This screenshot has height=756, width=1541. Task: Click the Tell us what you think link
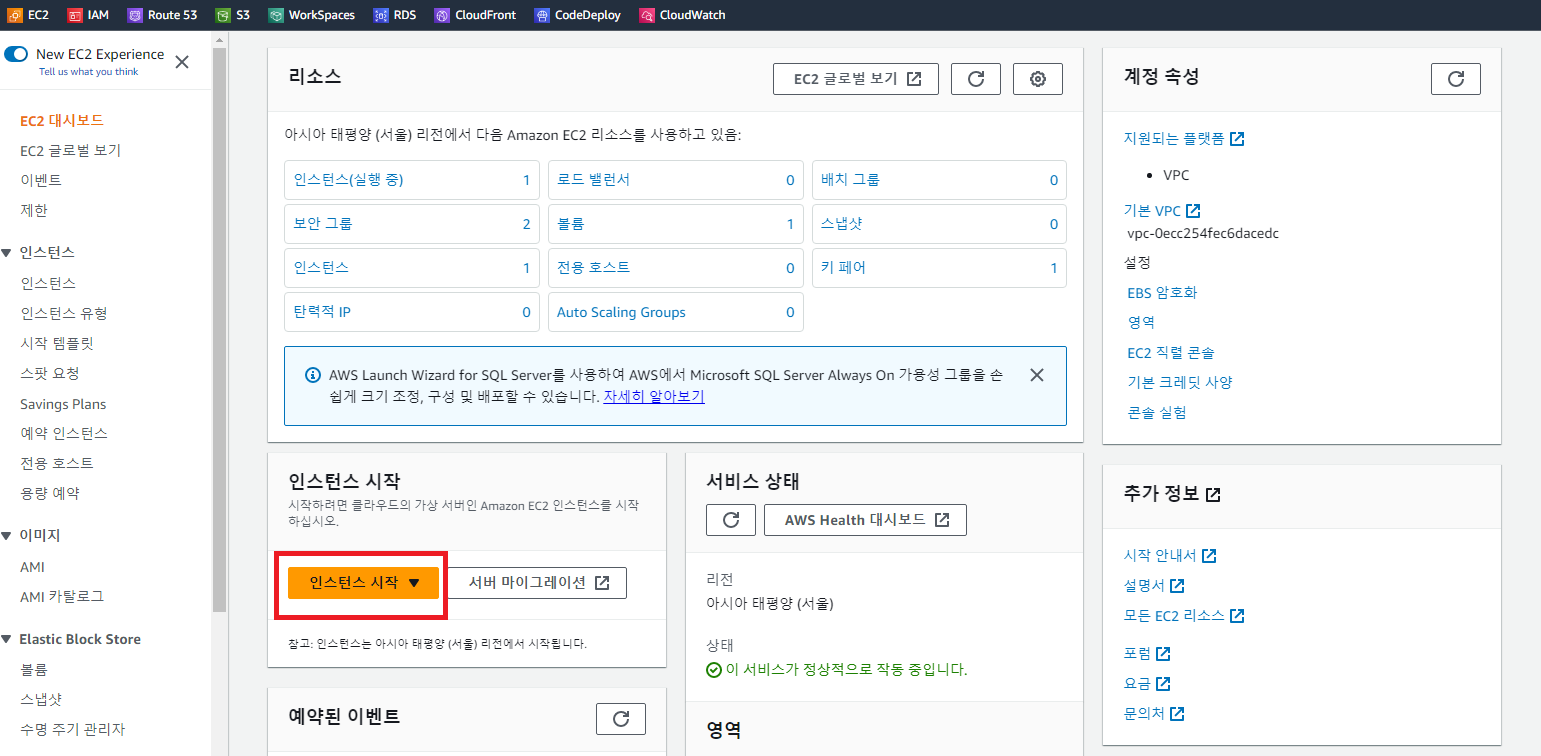click(x=88, y=72)
